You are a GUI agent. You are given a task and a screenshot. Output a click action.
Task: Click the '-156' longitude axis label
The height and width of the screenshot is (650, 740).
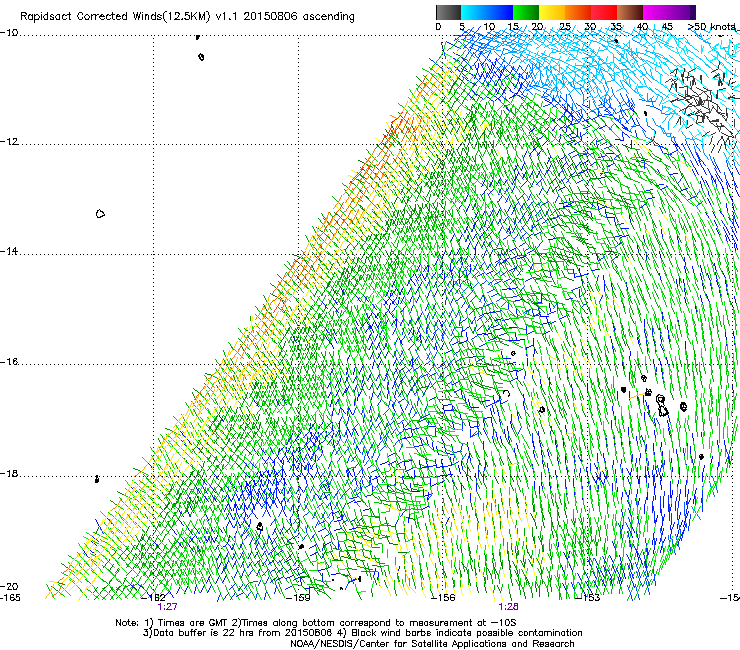pyautogui.click(x=443, y=598)
